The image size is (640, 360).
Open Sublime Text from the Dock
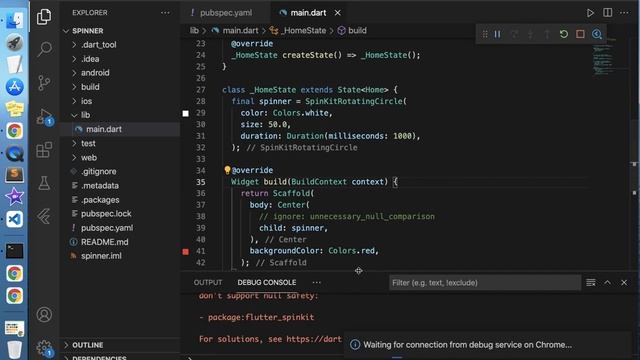click(14, 175)
